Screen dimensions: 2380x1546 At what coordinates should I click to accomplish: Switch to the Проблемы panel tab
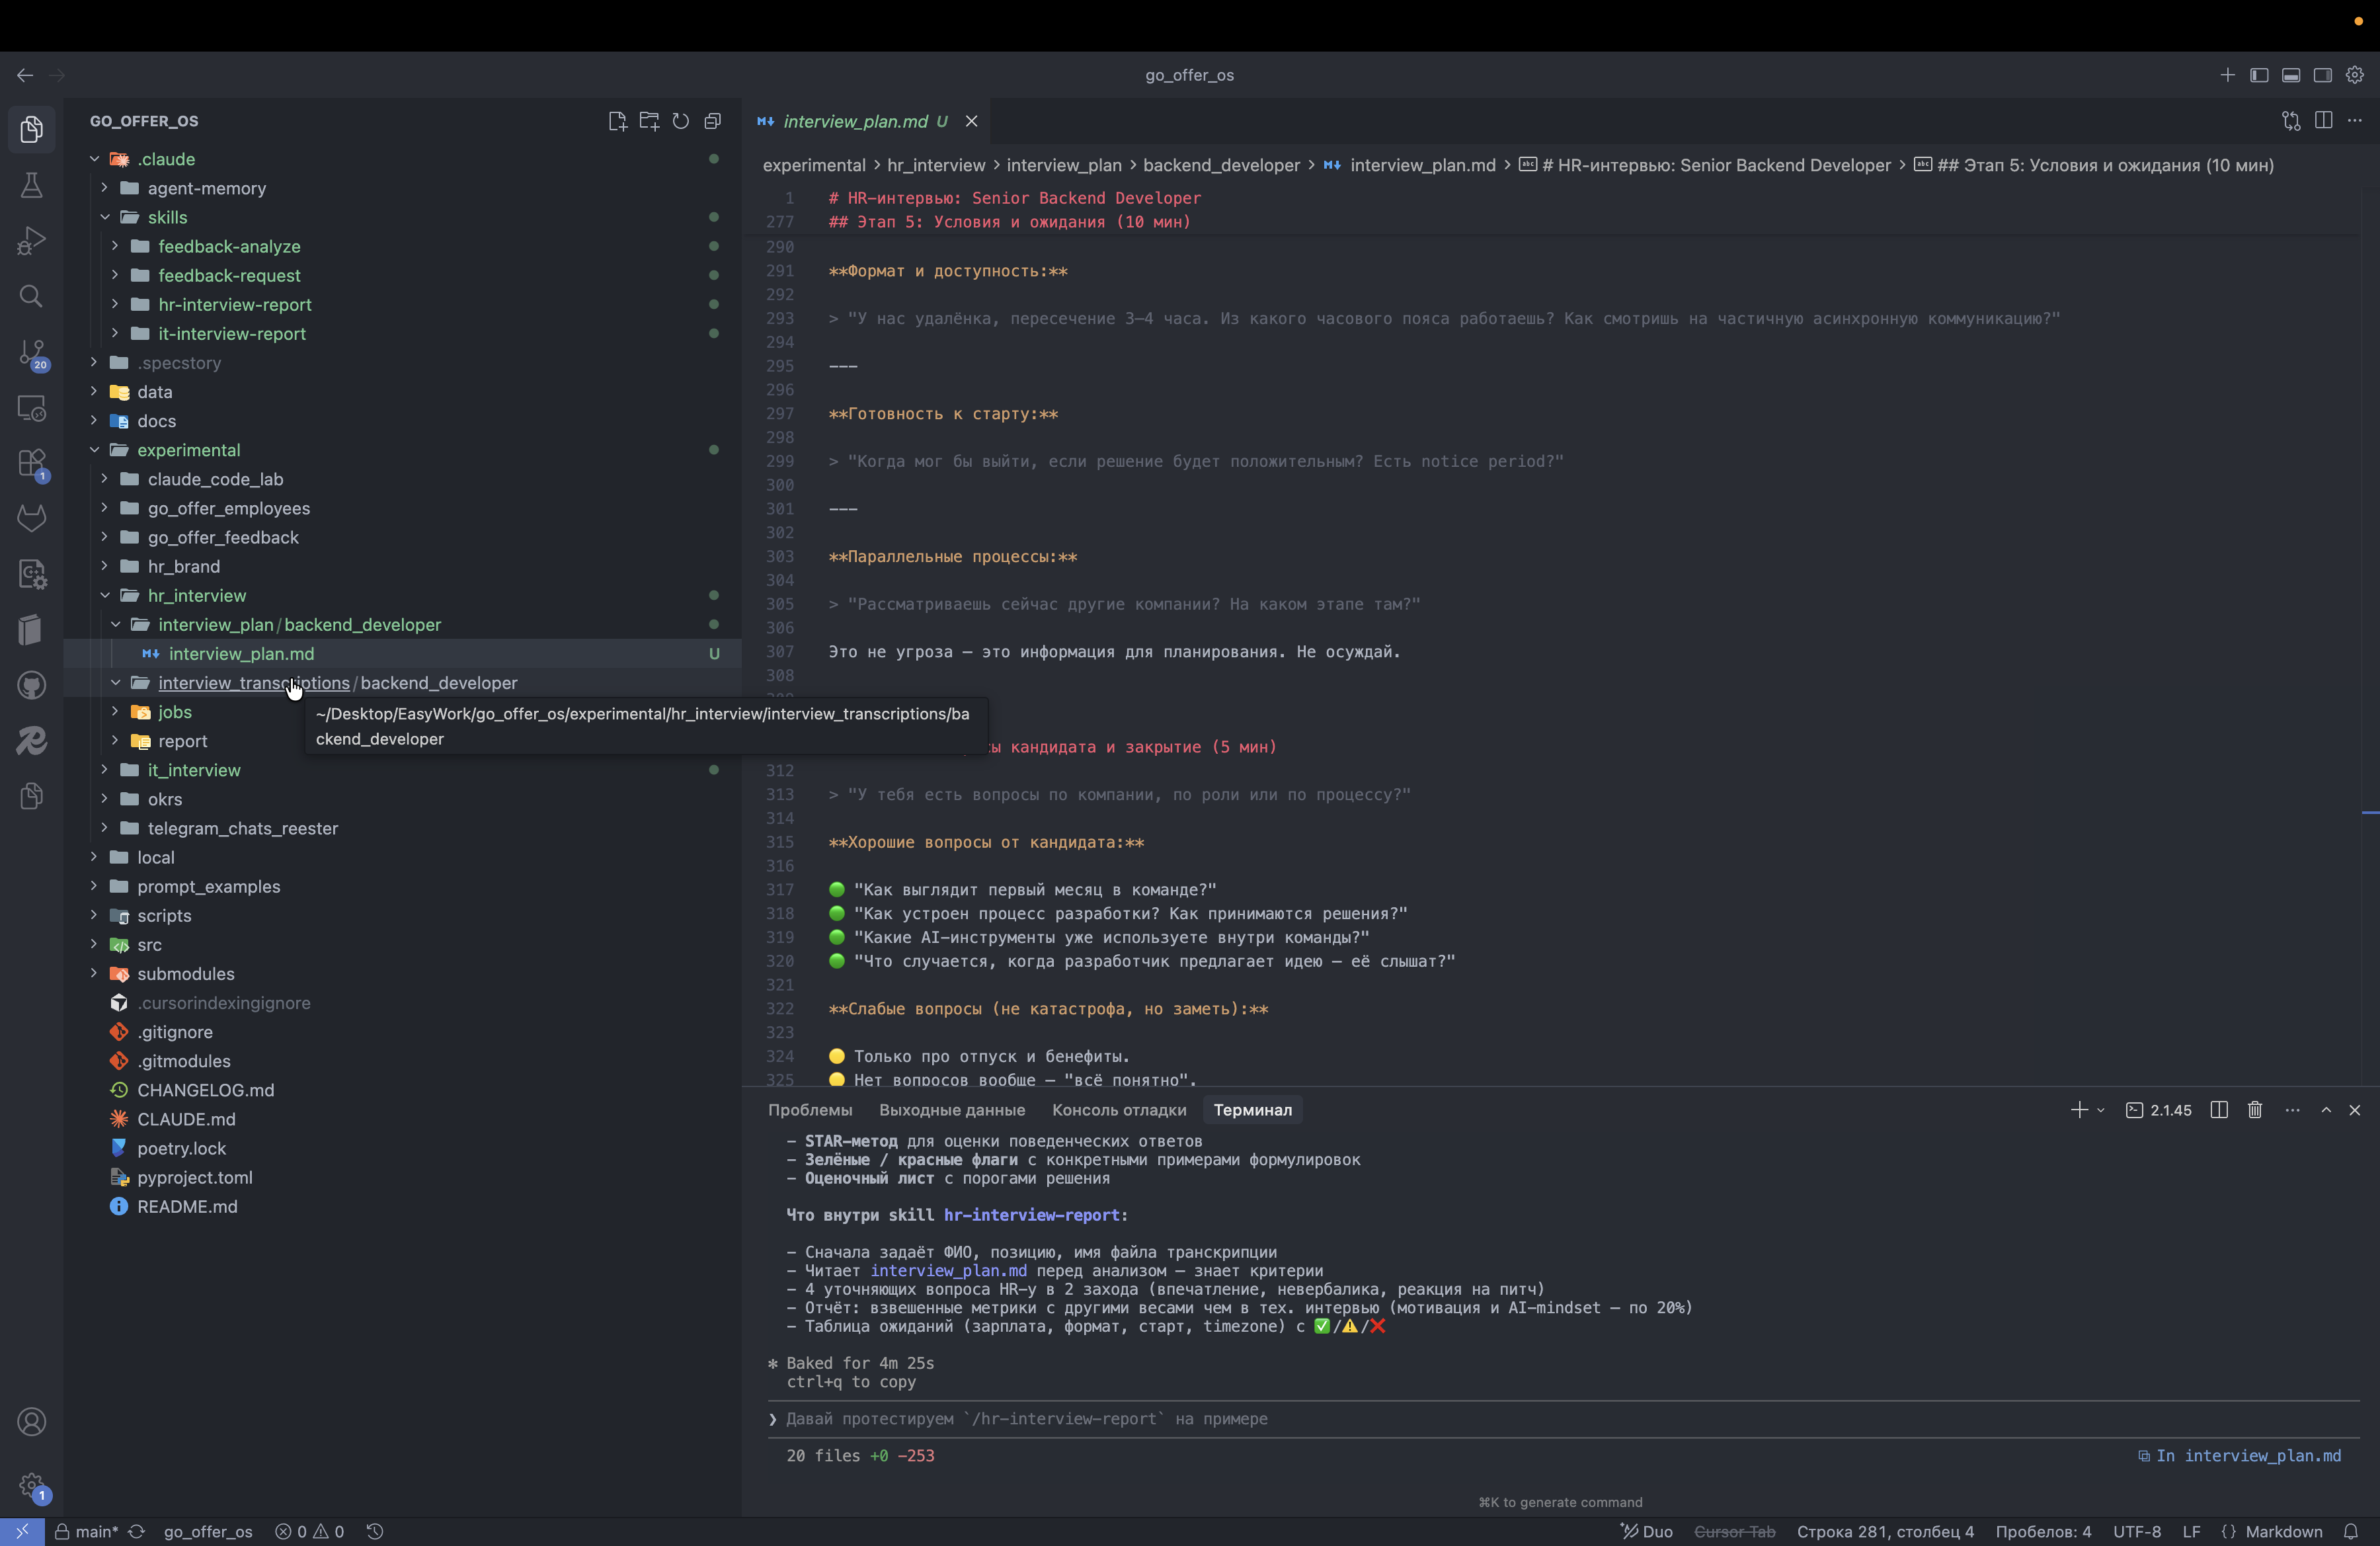coord(809,1110)
